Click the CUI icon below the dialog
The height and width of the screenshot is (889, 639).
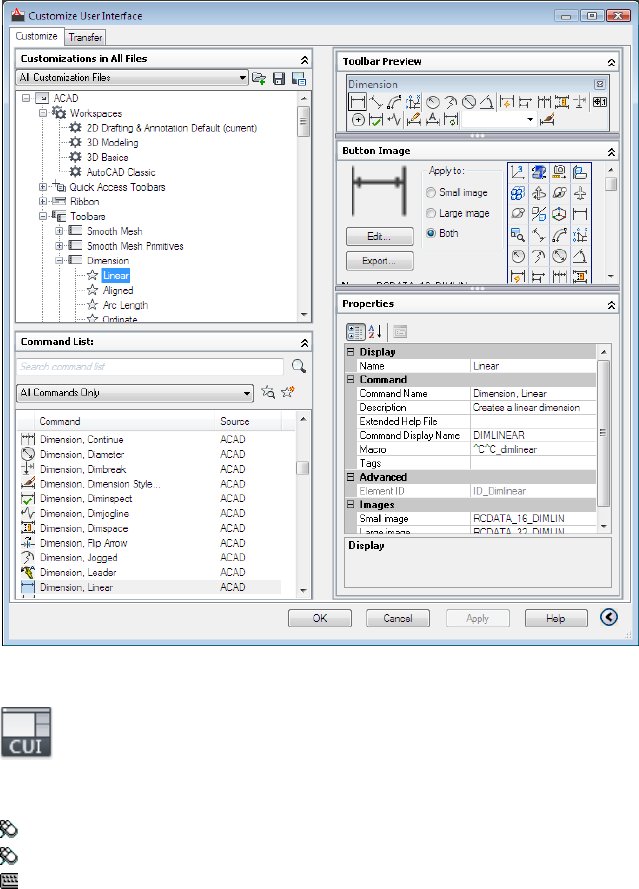click(26, 732)
